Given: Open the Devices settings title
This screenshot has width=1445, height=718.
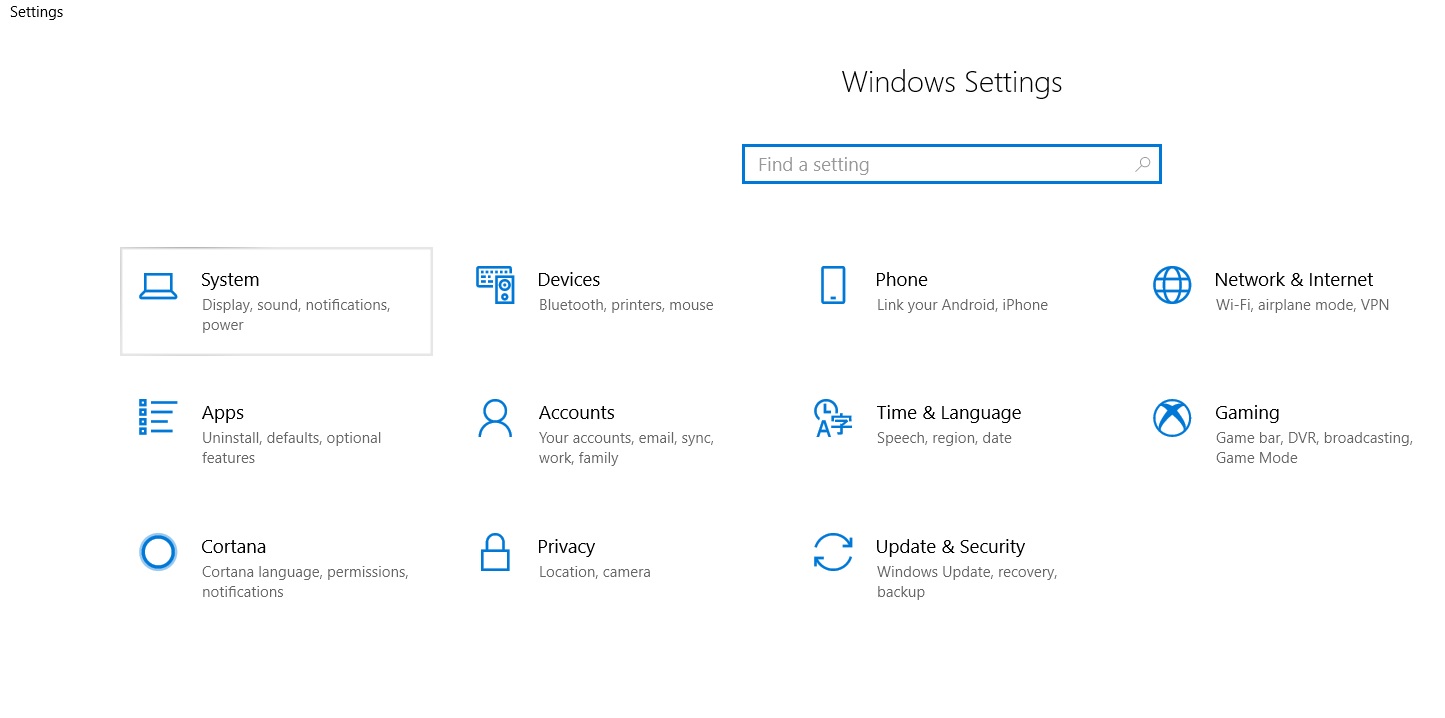Looking at the screenshot, I should coord(568,280).
